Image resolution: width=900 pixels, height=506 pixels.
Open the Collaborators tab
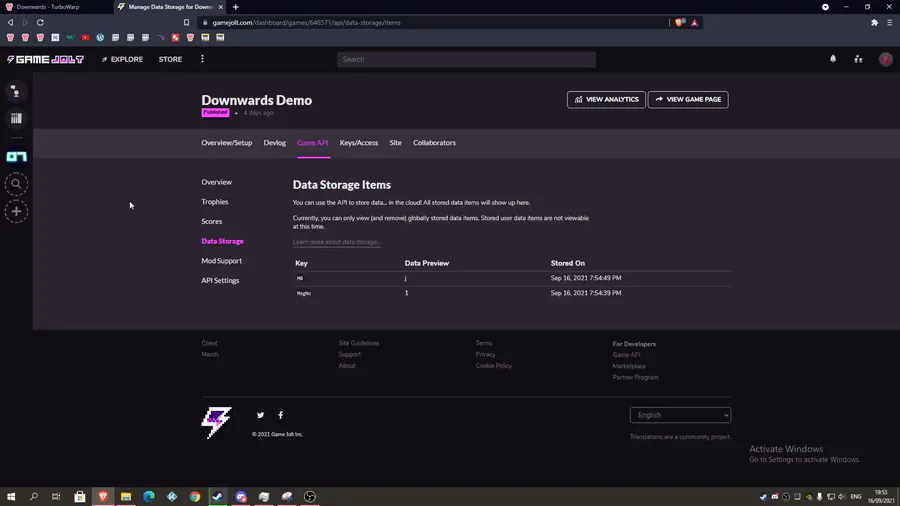click(435, 143)
